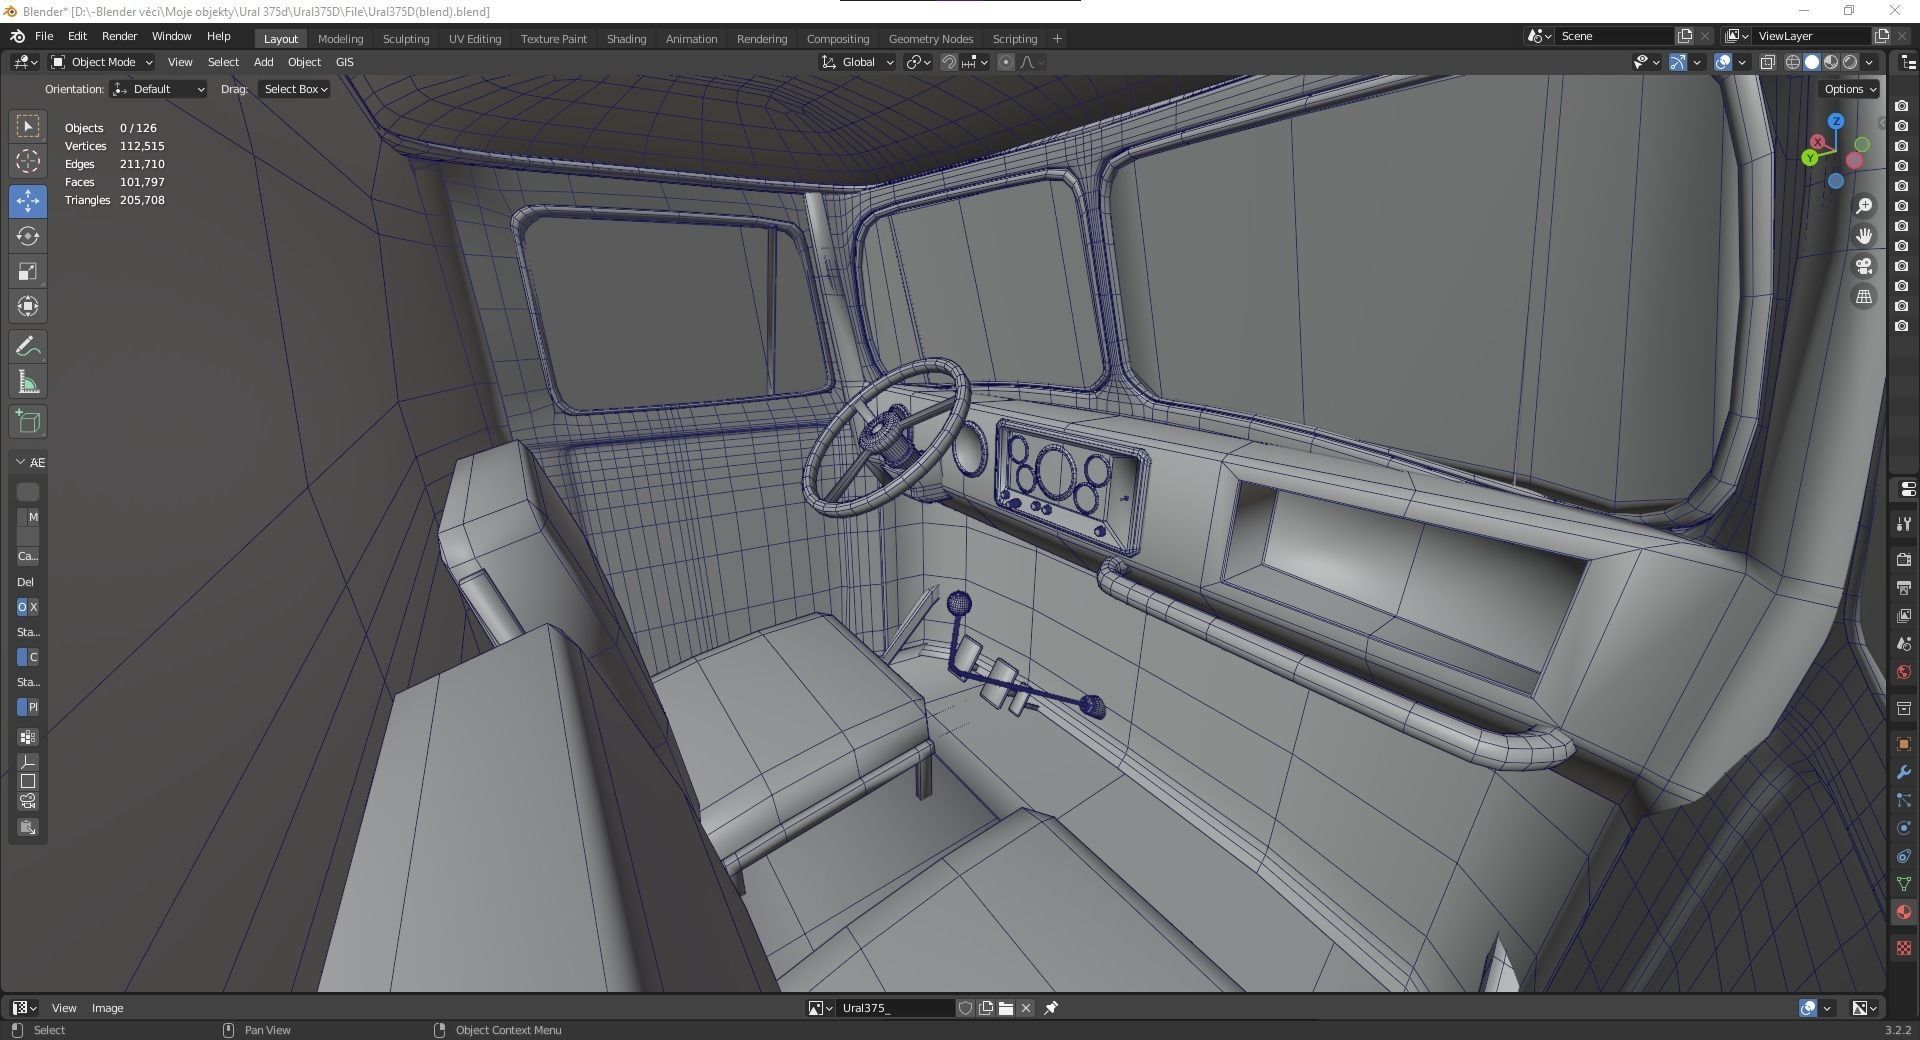Open the Render menu
The image size is (1920, 1040).
coord(119,36)
